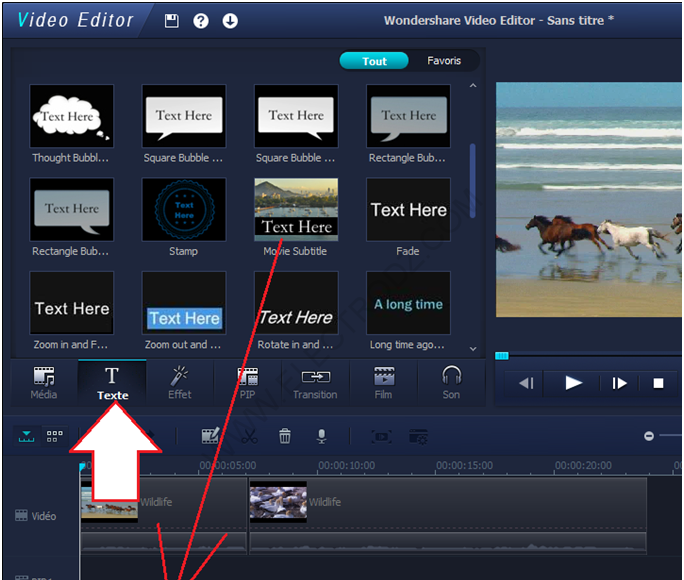The width and height of the screenshot is (684, 580).
Task: Click the 00:00:10:00 mark on timeline ruler
Action: tap(346, 466)
